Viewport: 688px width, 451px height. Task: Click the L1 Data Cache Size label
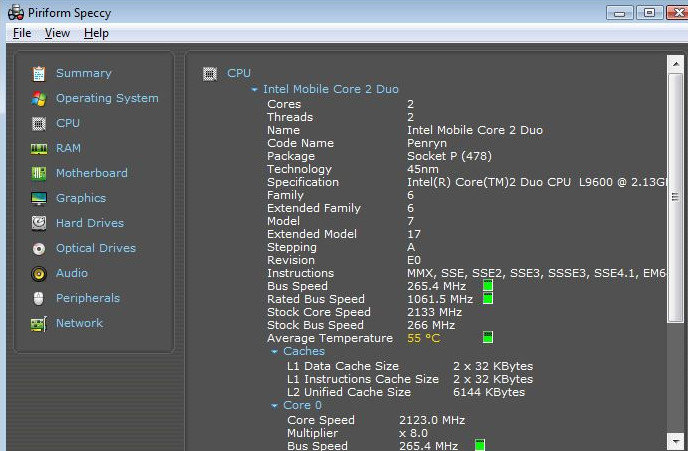pyautogui.click(x=342, y=366)
